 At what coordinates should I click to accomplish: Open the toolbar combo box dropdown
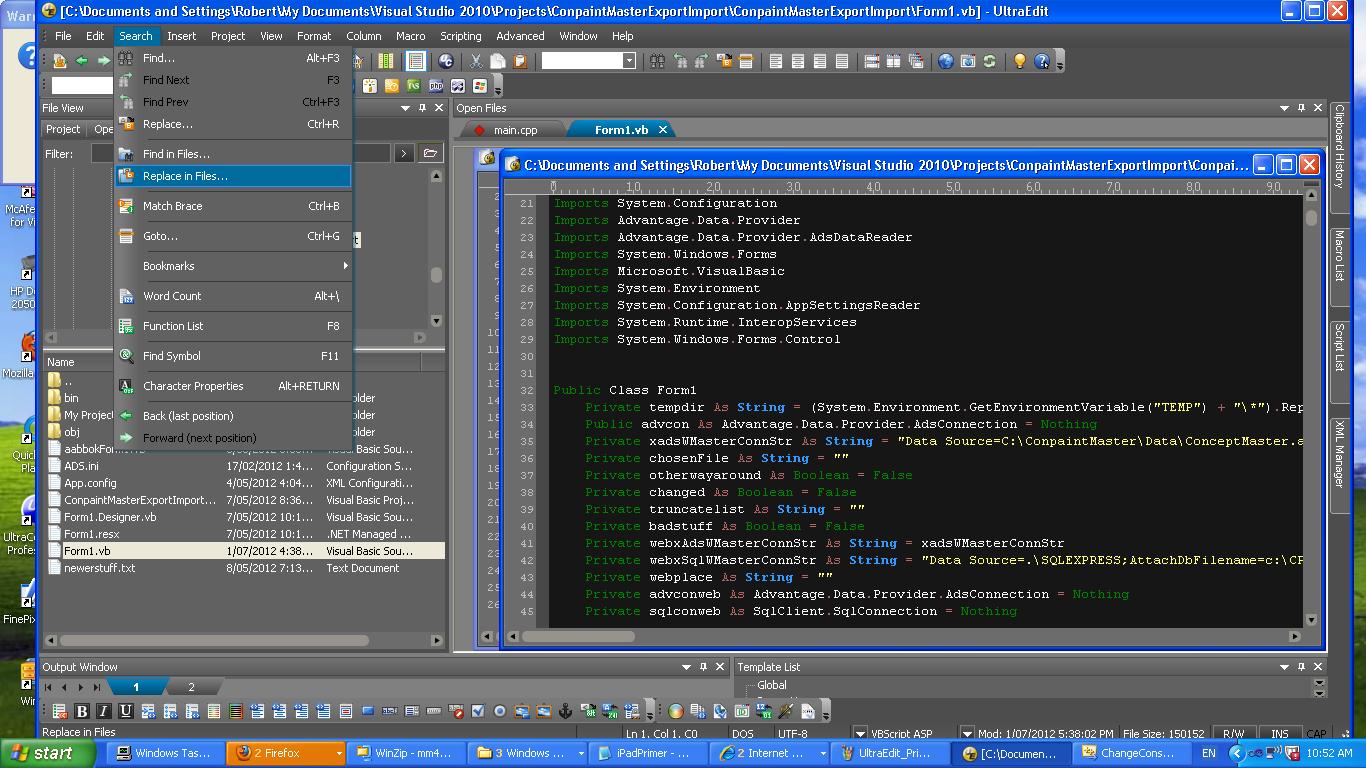(x=628, y=61)
